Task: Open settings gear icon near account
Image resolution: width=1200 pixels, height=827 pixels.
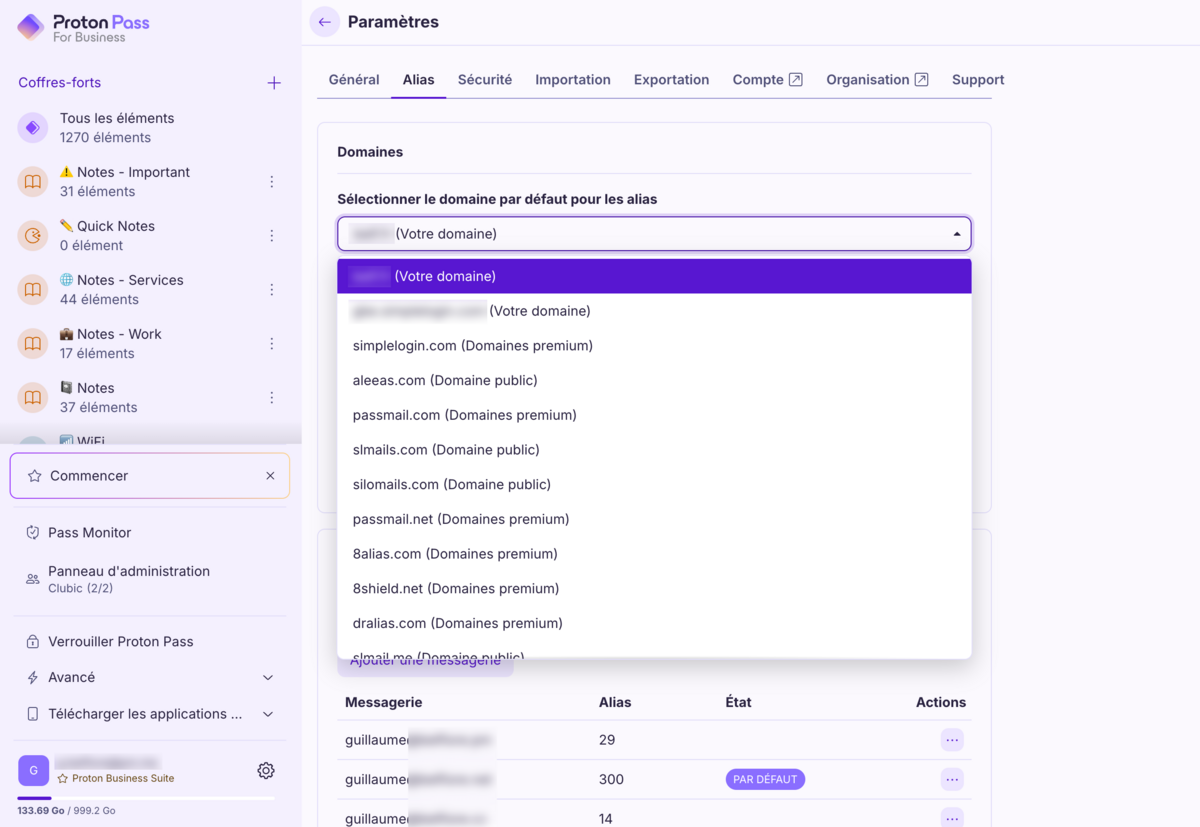Action: (266, 770)
